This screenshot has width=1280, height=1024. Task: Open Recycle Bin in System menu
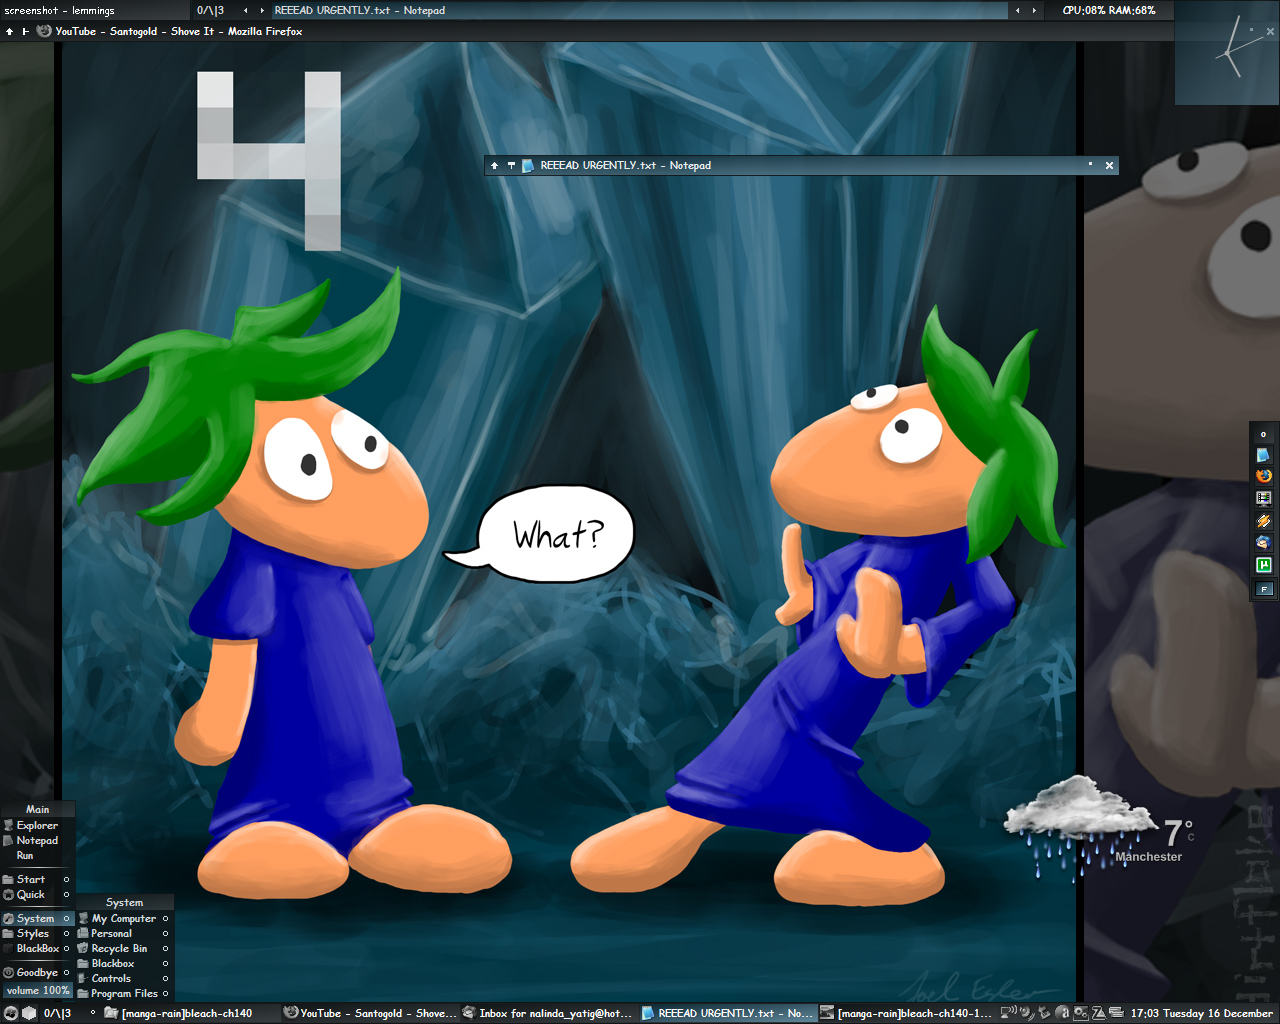124,949
